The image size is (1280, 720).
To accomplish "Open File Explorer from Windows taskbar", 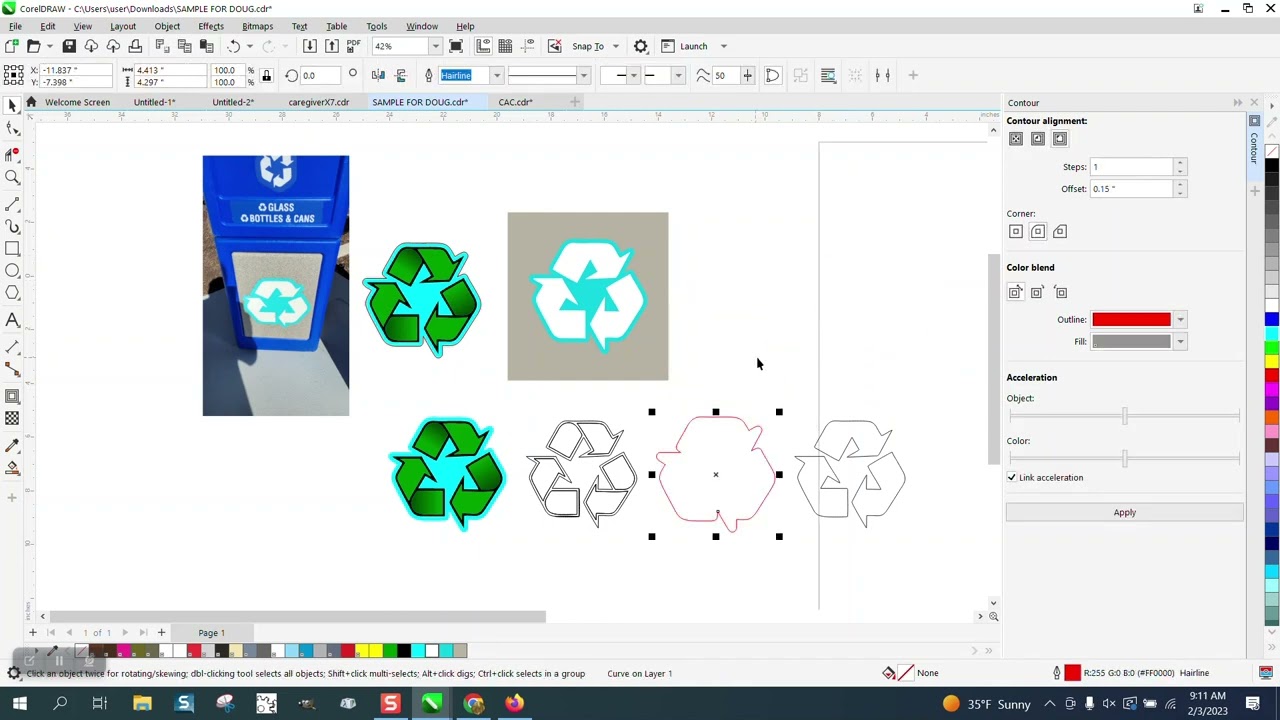I will (142, 704).
